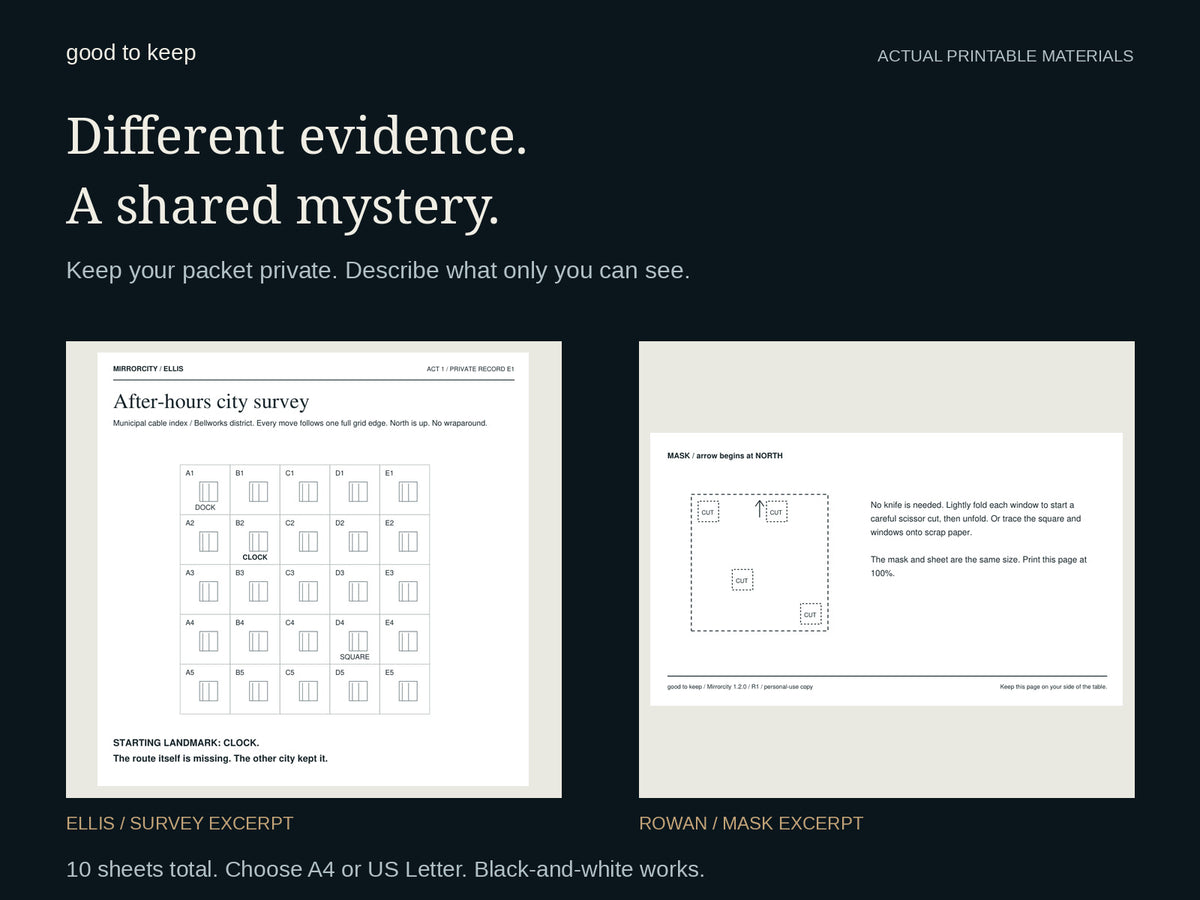Click the Municipal cable index description line

(x=300, y=423)
